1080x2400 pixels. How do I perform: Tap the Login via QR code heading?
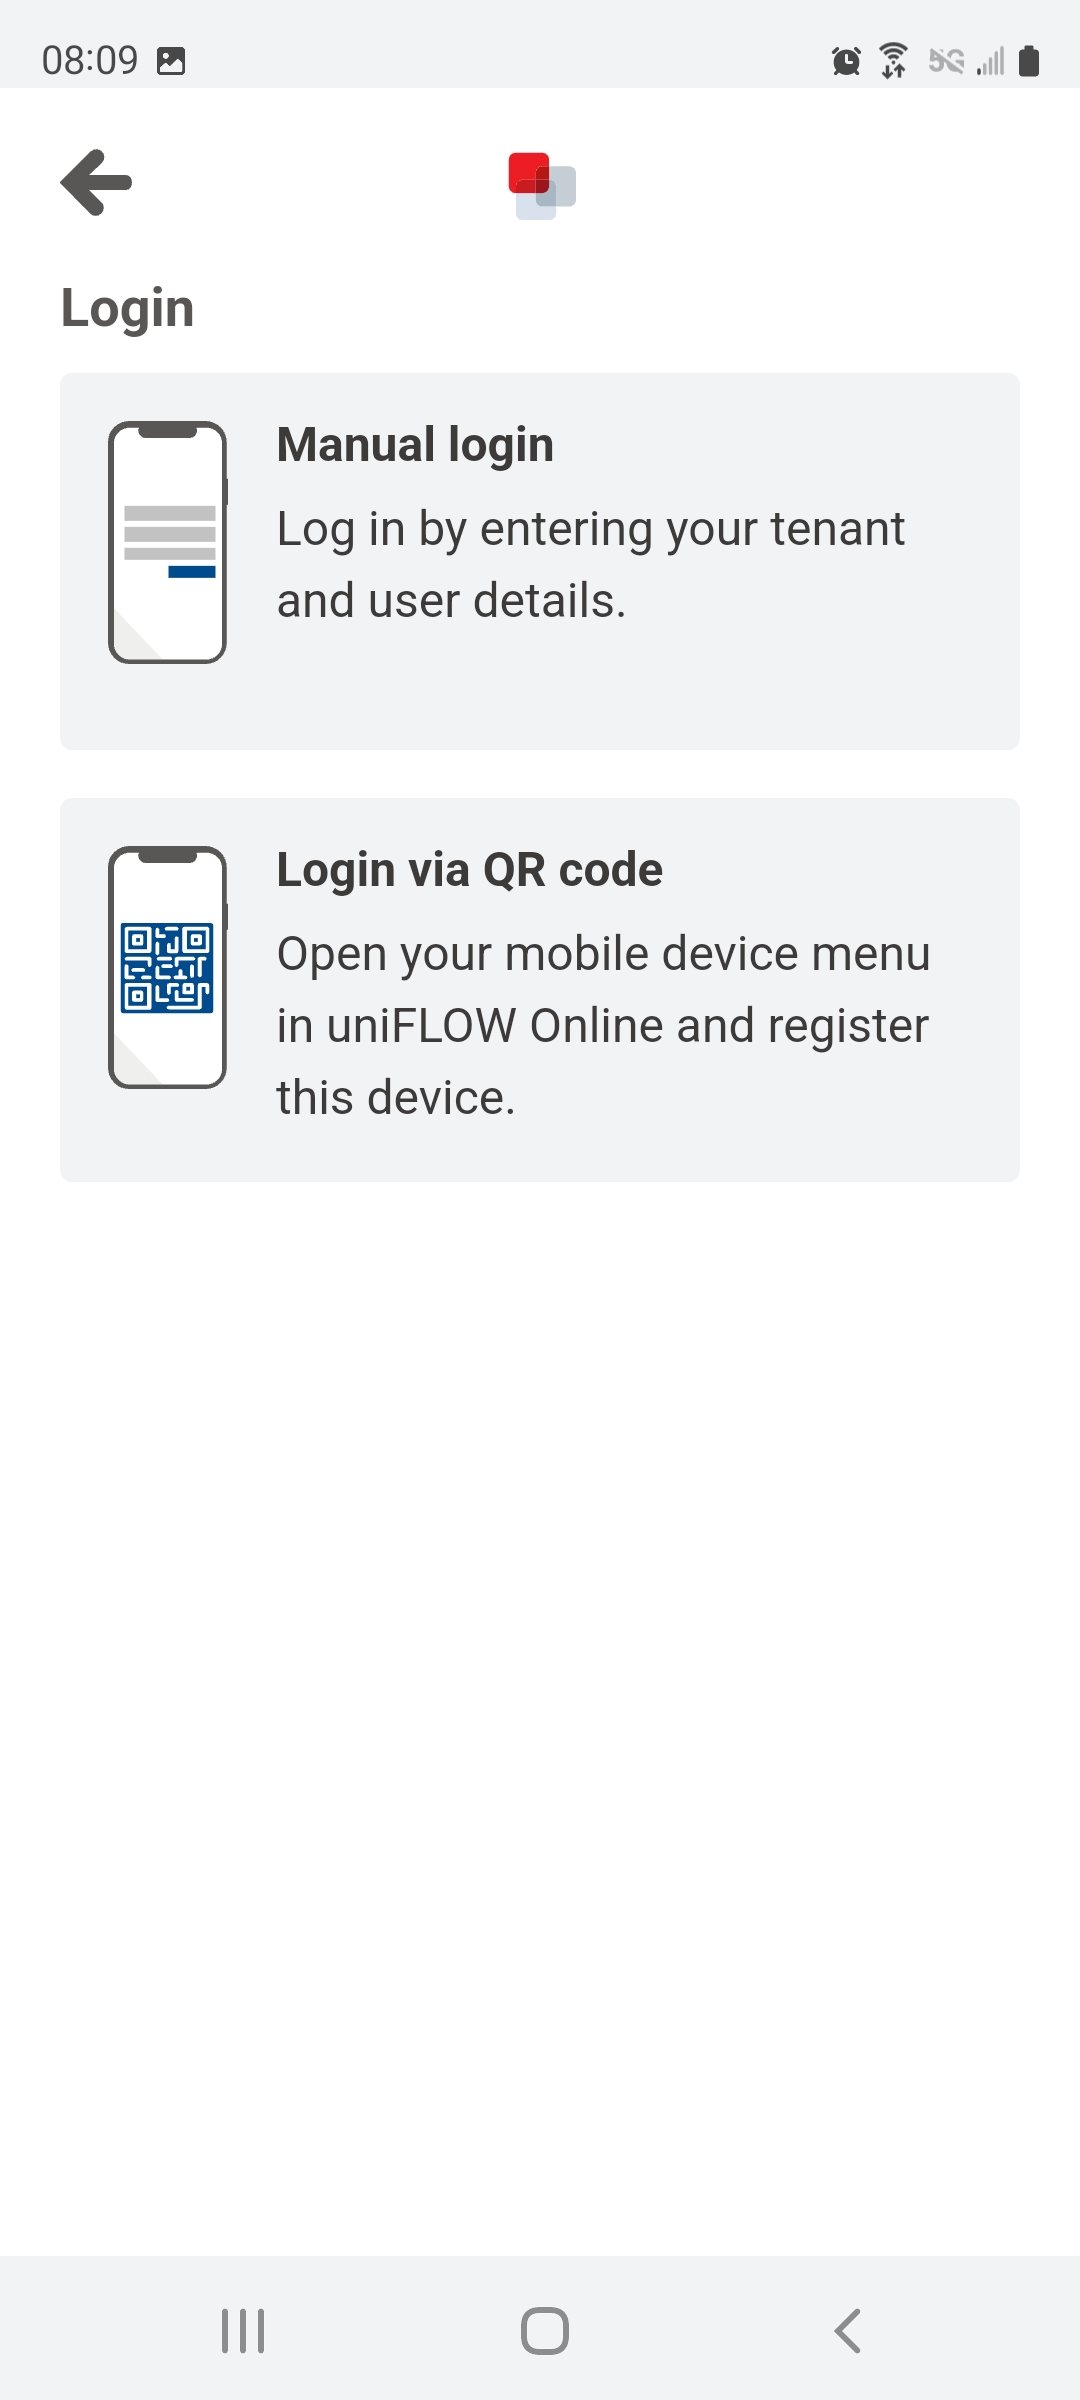(470, 870)
